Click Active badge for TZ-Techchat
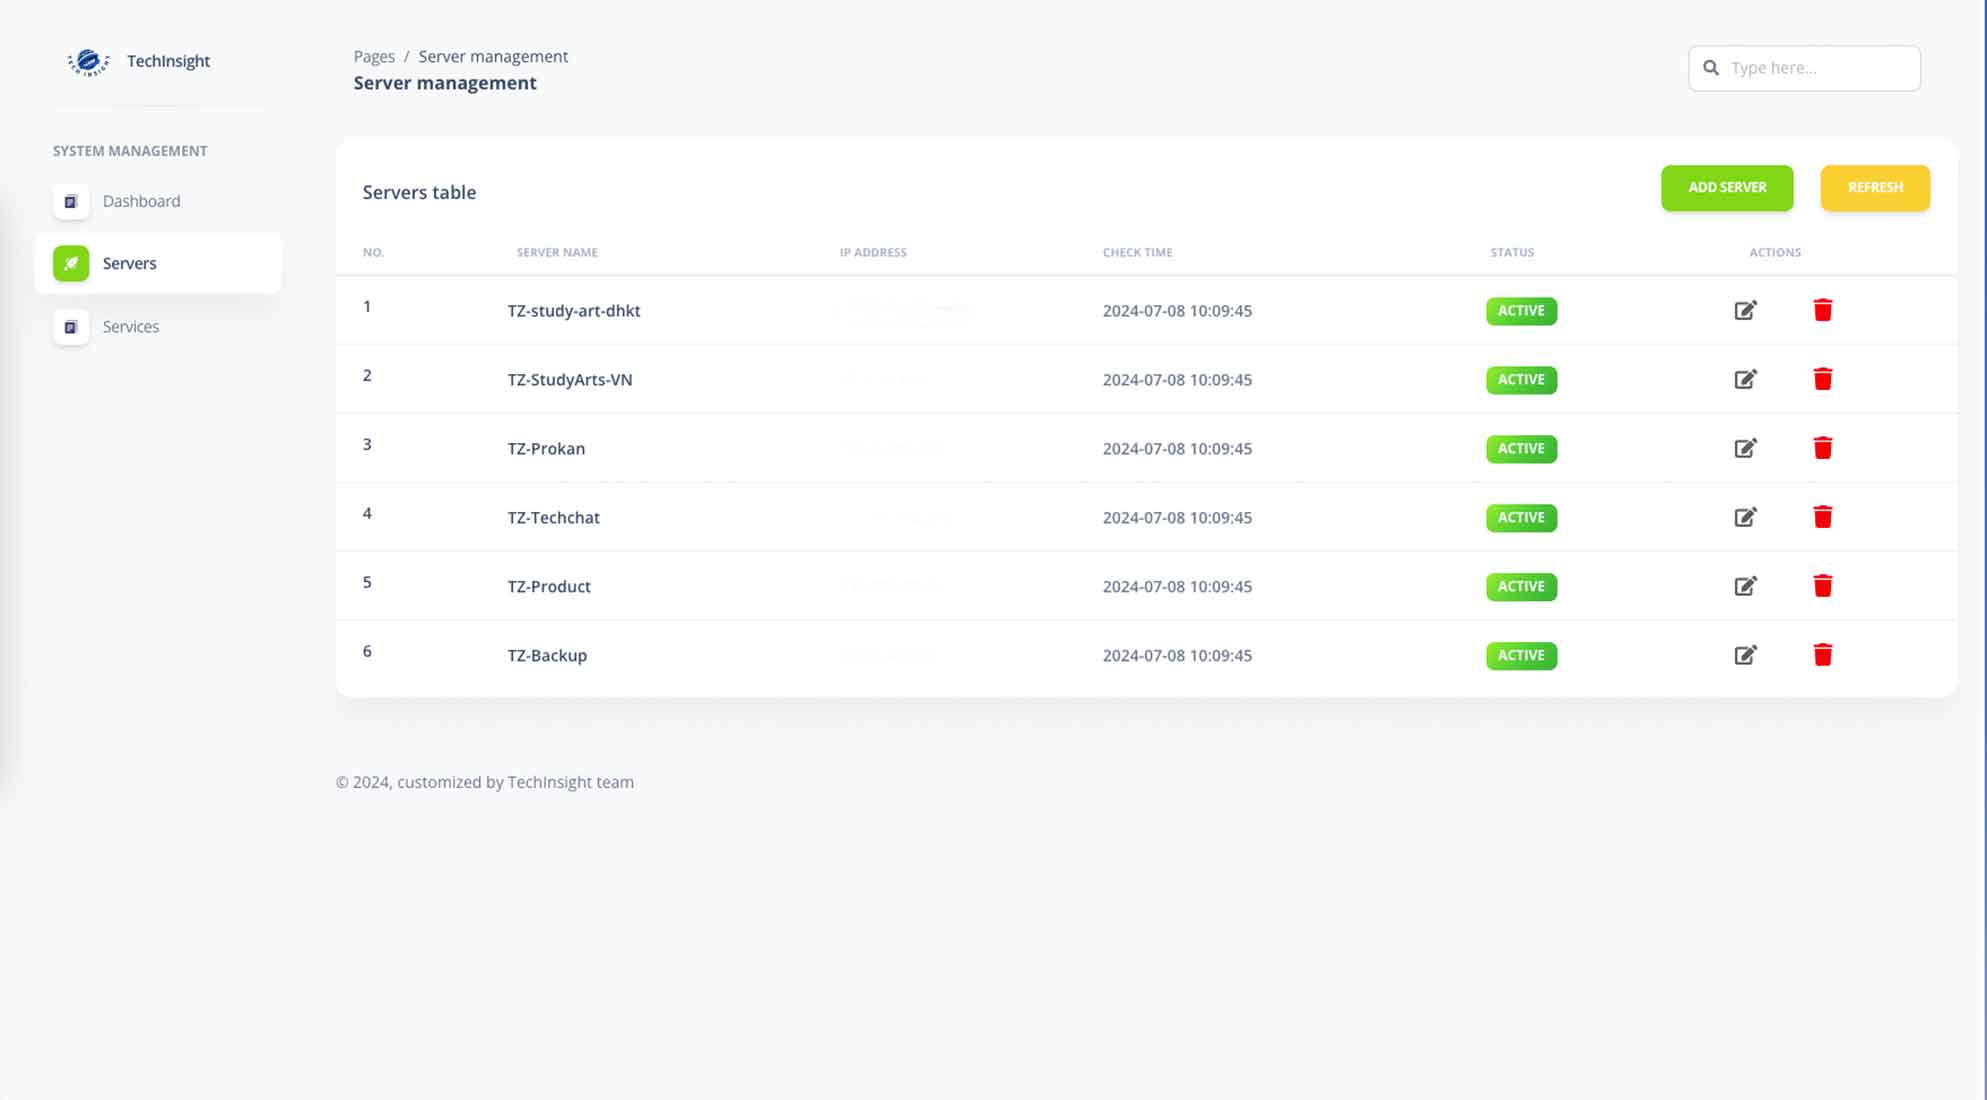Viewport: 1987px width, 1100px height. pyautogui.click(x=1521, y=518)
